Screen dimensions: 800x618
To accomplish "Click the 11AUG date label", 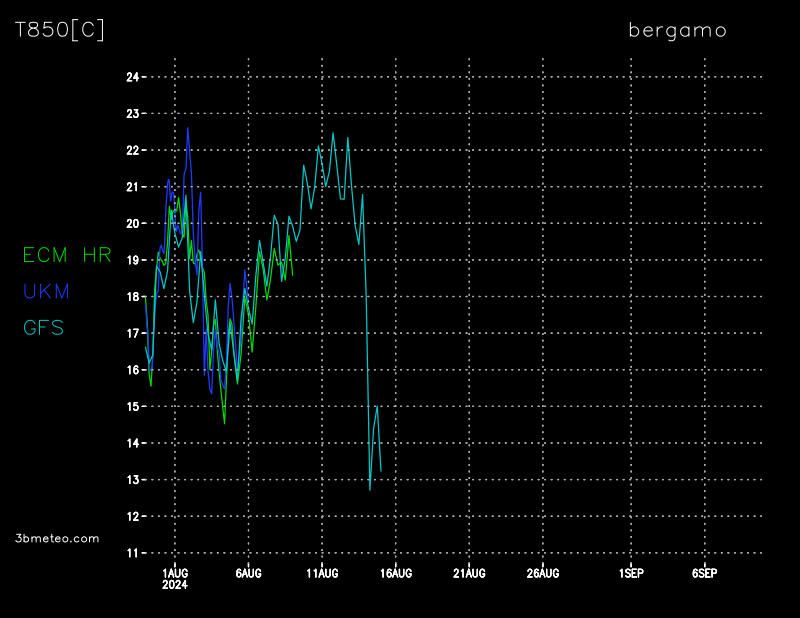I will click(322, 573).
